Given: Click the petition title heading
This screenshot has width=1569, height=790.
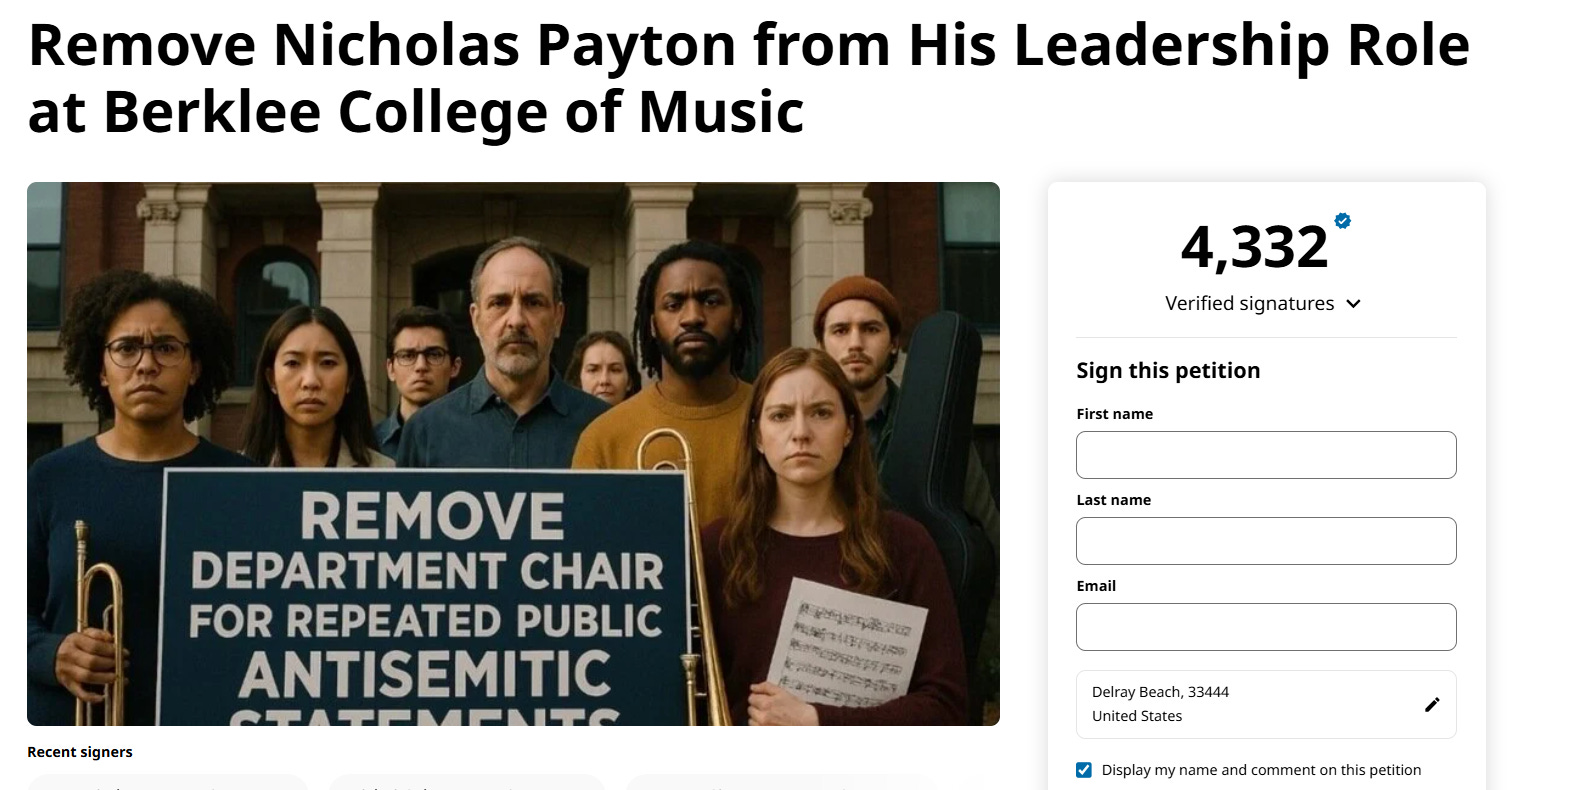Looking at the screenshot, I should (x=749, y=78).
